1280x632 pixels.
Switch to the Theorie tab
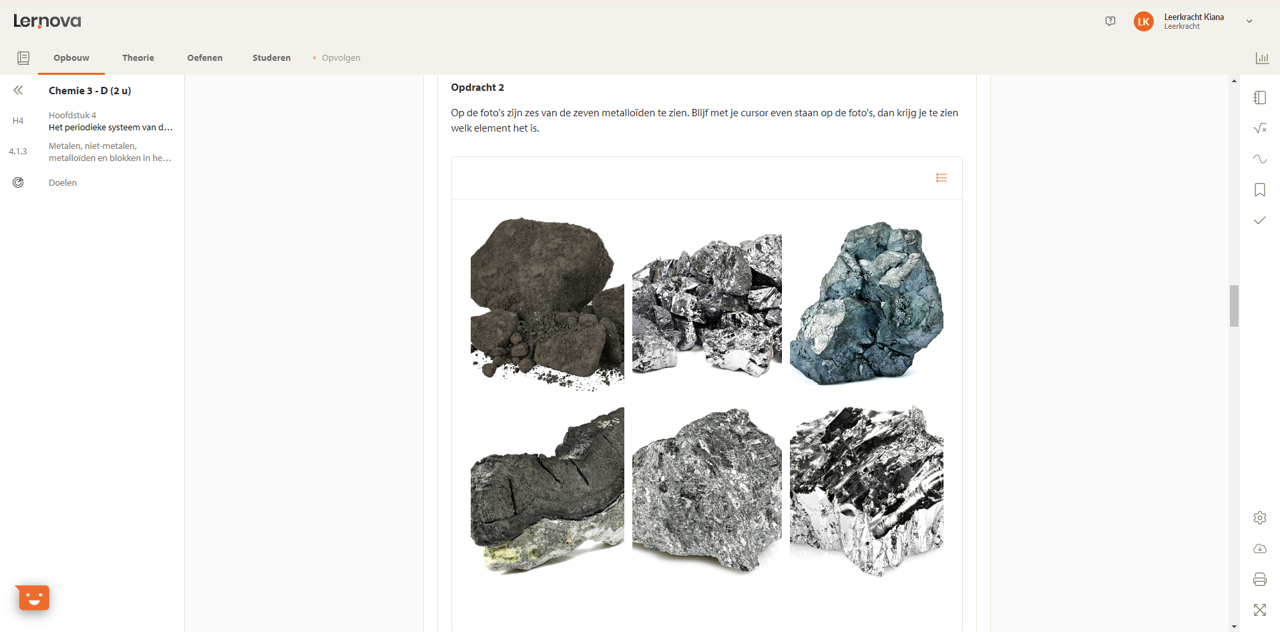point(138,58)
